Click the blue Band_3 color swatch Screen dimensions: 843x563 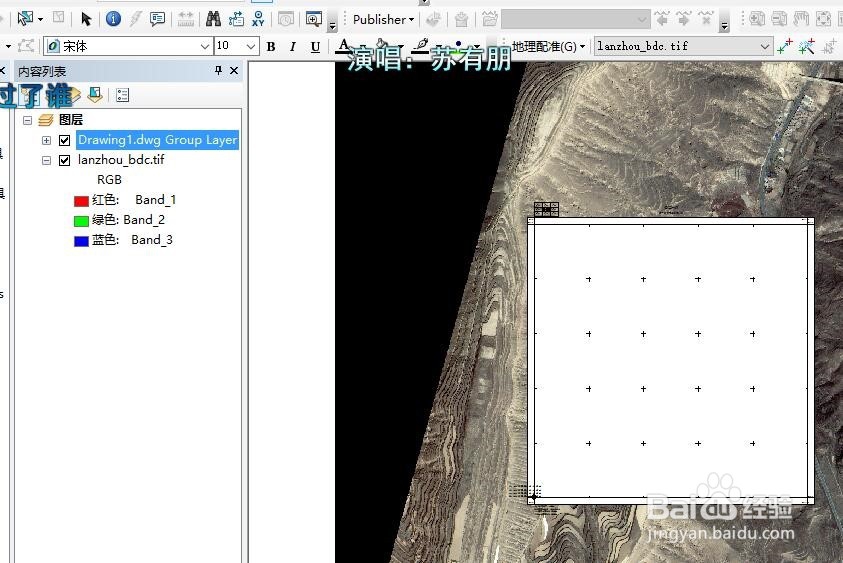tap(81, 241)
